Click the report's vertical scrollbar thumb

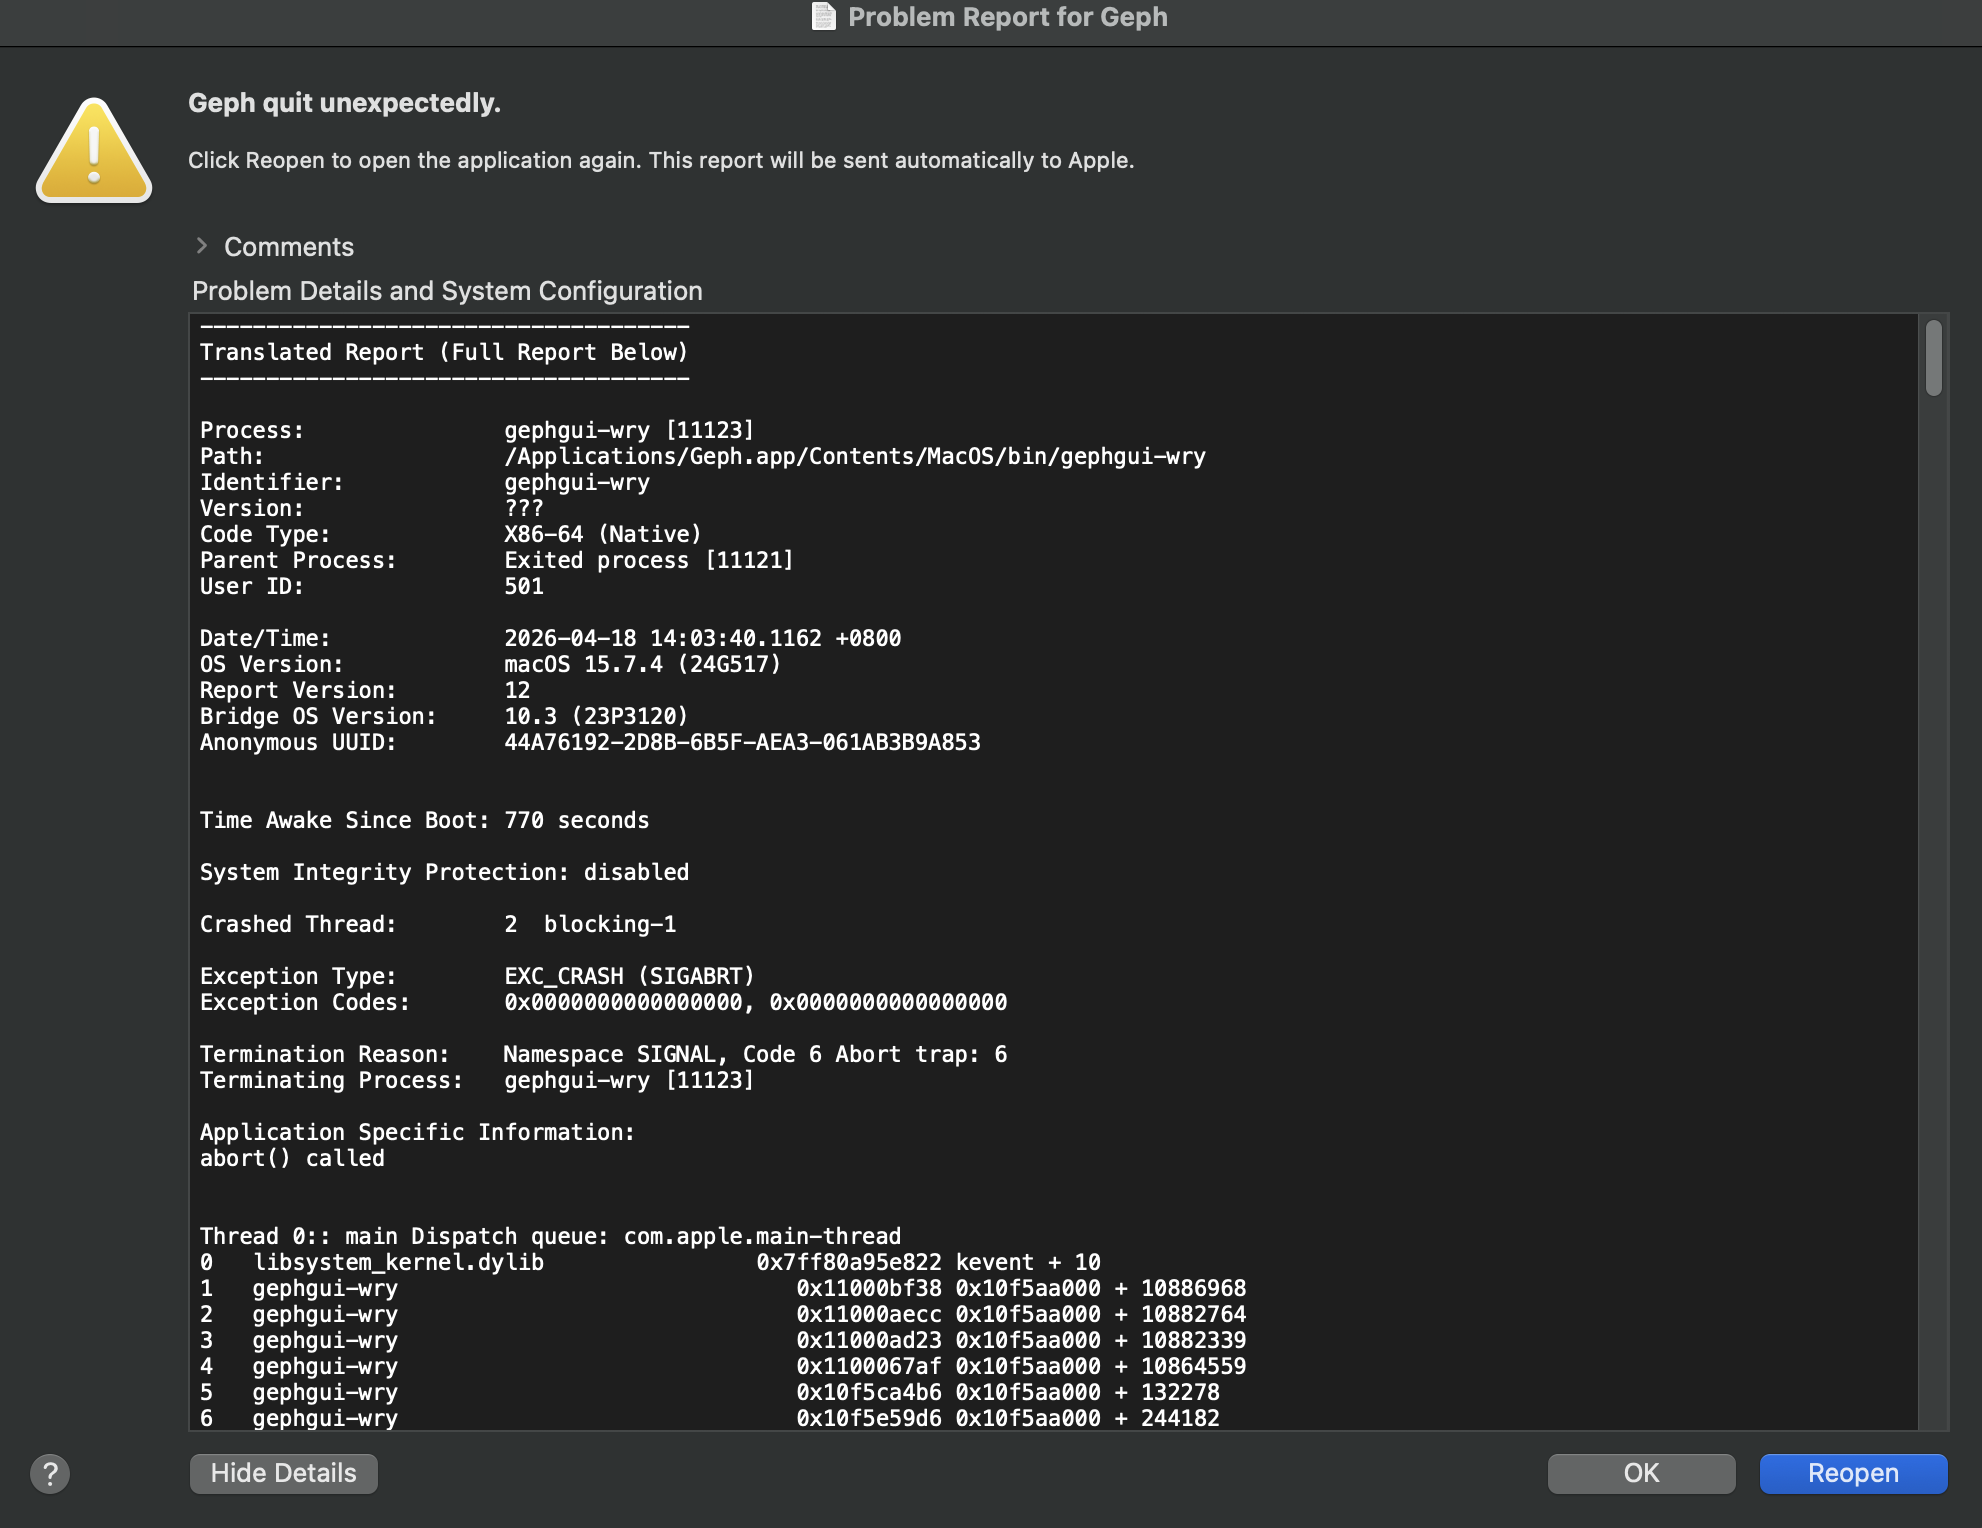click(x=1934, y=358)
